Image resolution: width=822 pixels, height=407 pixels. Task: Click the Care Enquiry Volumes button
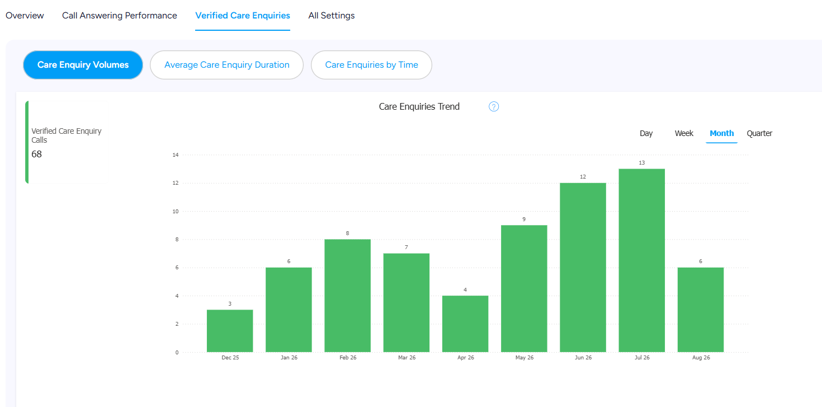(x=83, y=65)
